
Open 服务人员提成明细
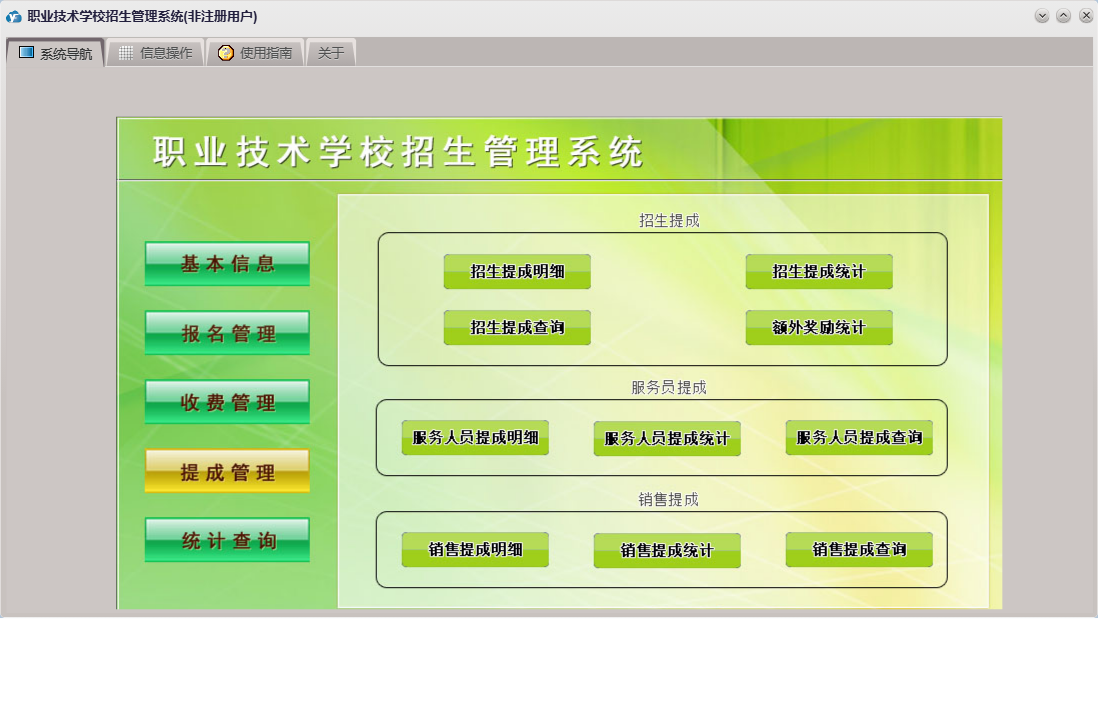coord(475,438)
